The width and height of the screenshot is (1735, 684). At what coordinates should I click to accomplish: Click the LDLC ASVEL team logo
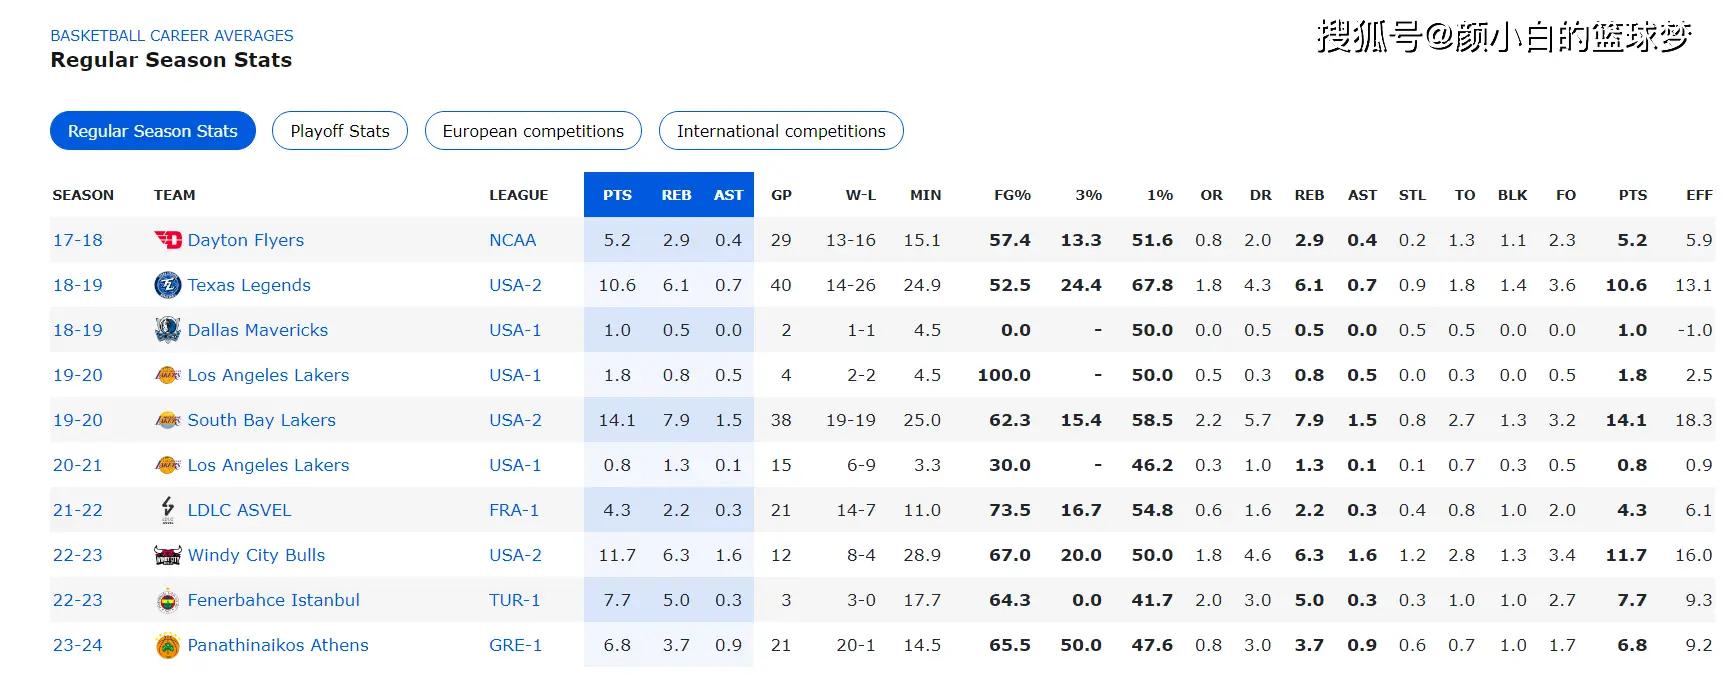click(167, 510)
